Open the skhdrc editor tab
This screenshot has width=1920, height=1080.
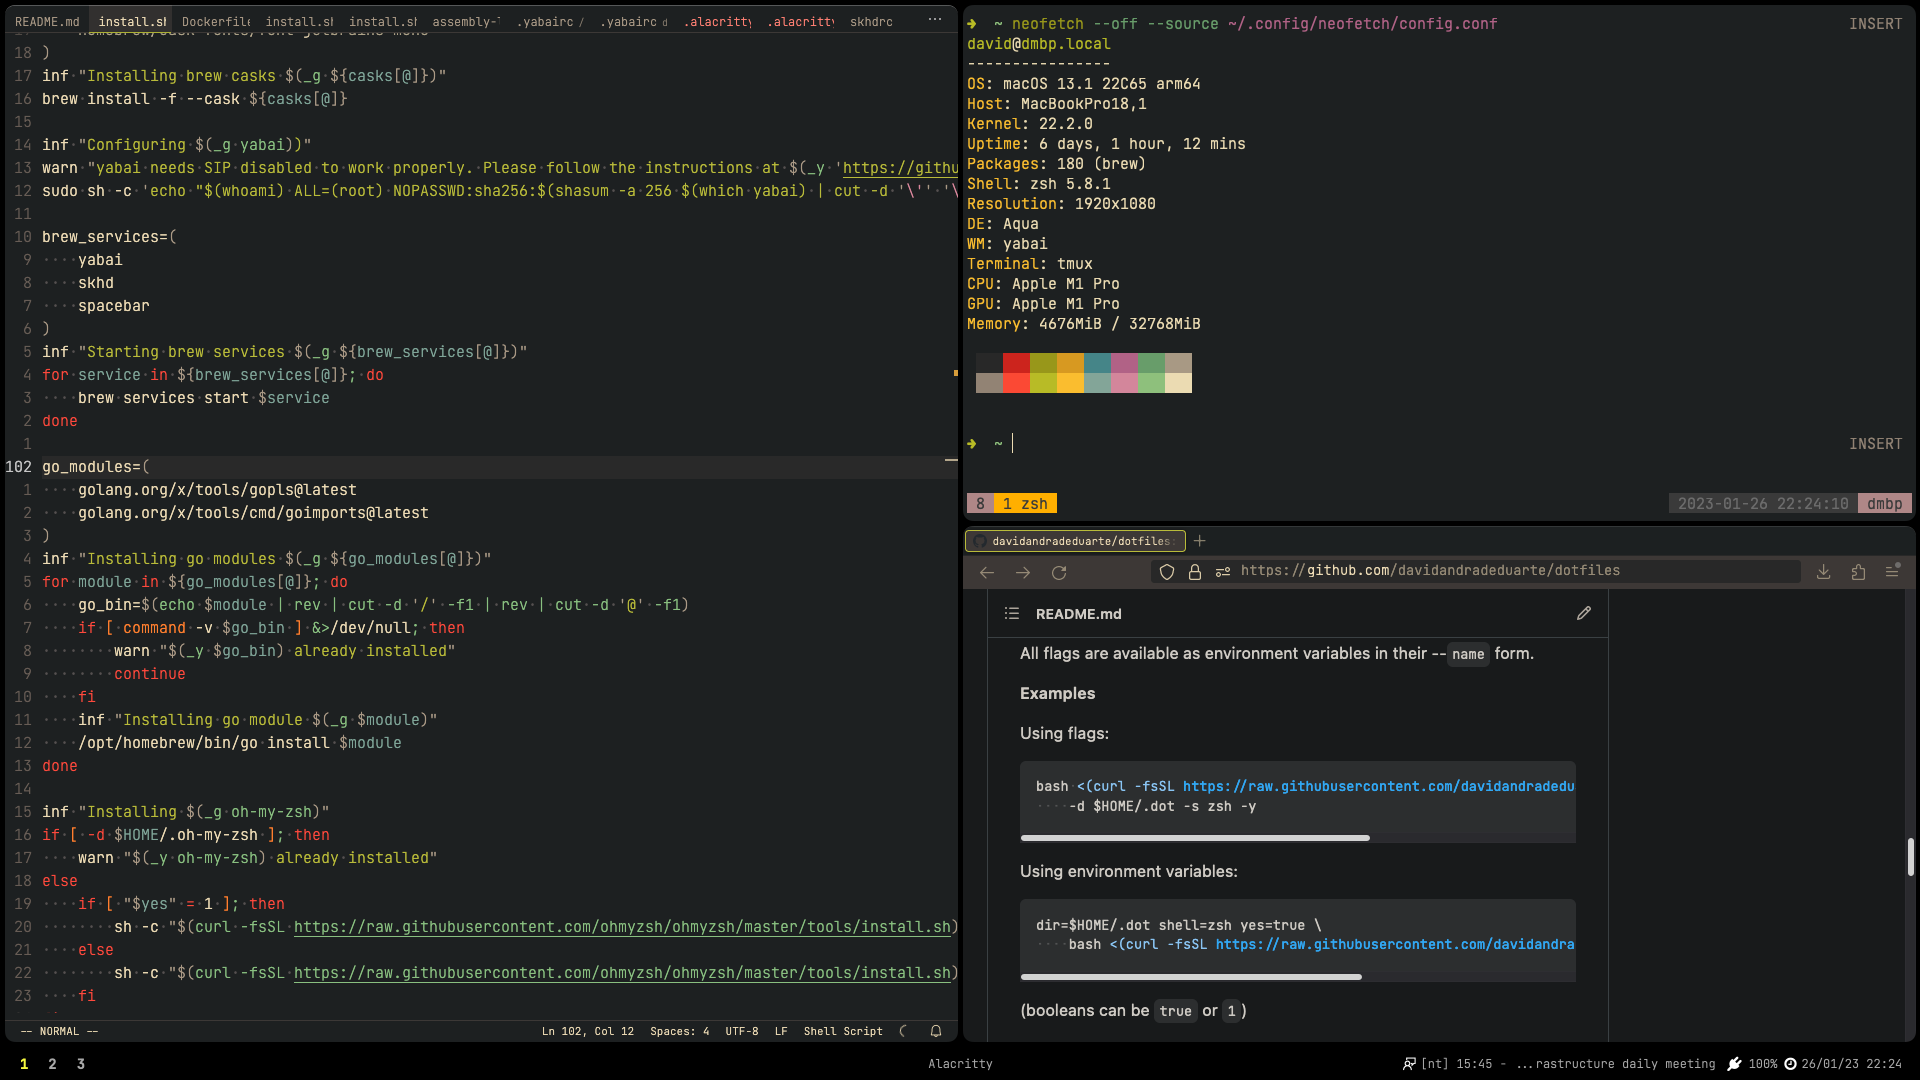click(x=871, y=21)
